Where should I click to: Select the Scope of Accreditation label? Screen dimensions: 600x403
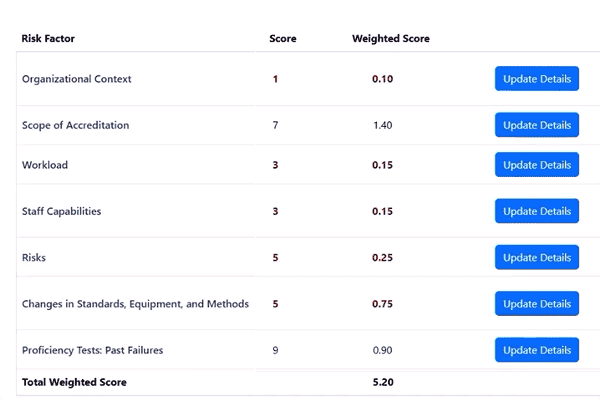(75, 125)
